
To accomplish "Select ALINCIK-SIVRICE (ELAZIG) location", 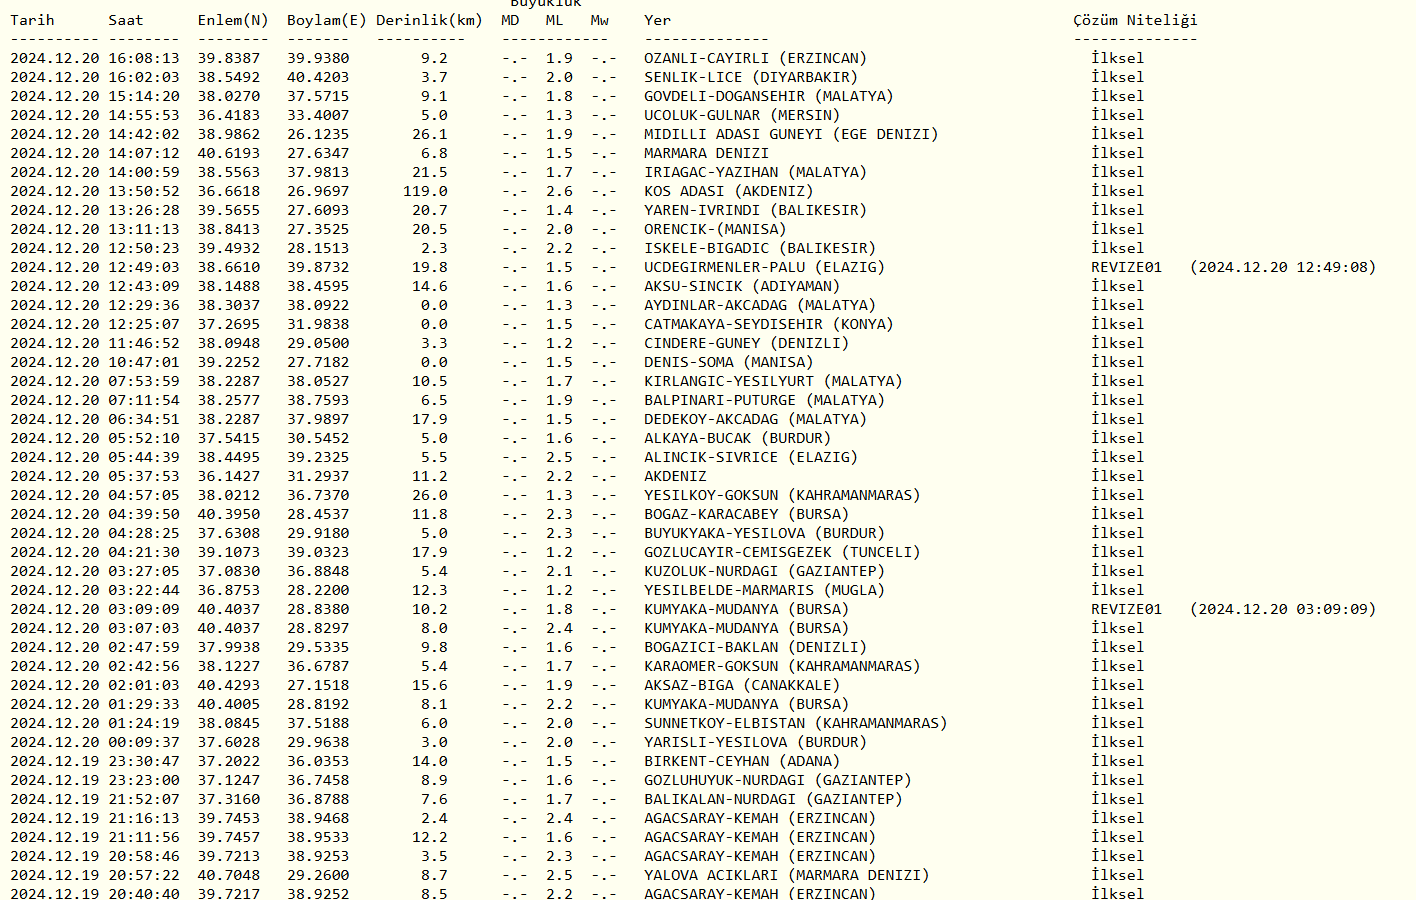I will pyautogui.click(x=751, y=457).
